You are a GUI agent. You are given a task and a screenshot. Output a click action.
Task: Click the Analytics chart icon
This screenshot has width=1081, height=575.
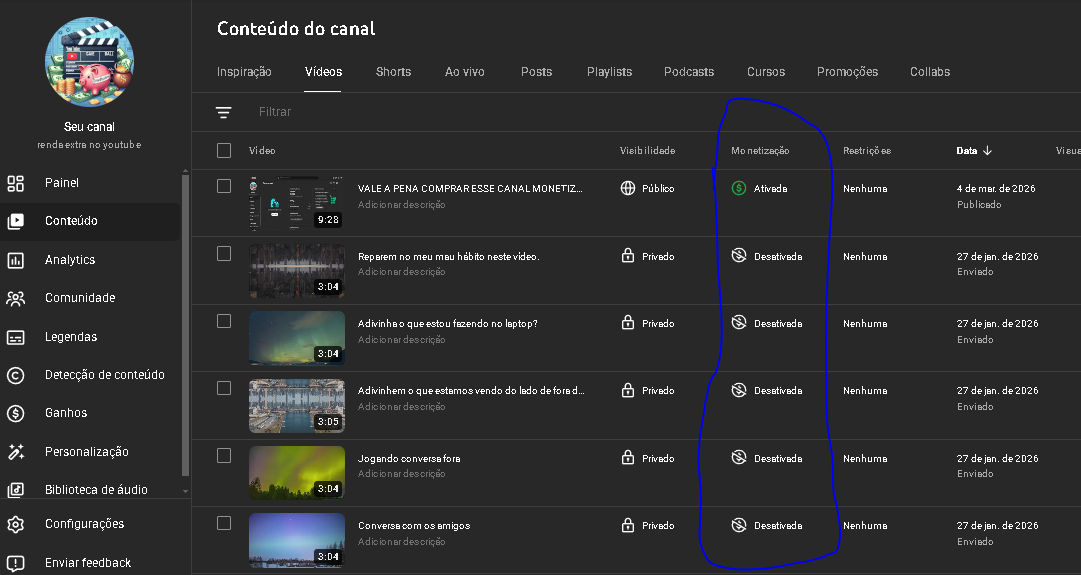coord(16,260)
